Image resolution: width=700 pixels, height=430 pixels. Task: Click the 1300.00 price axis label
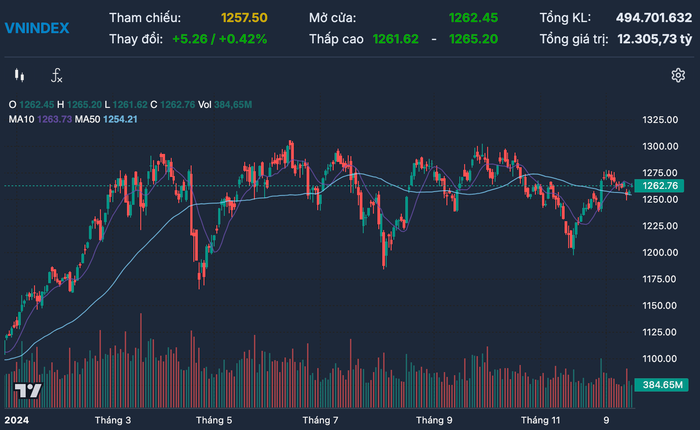660,146
